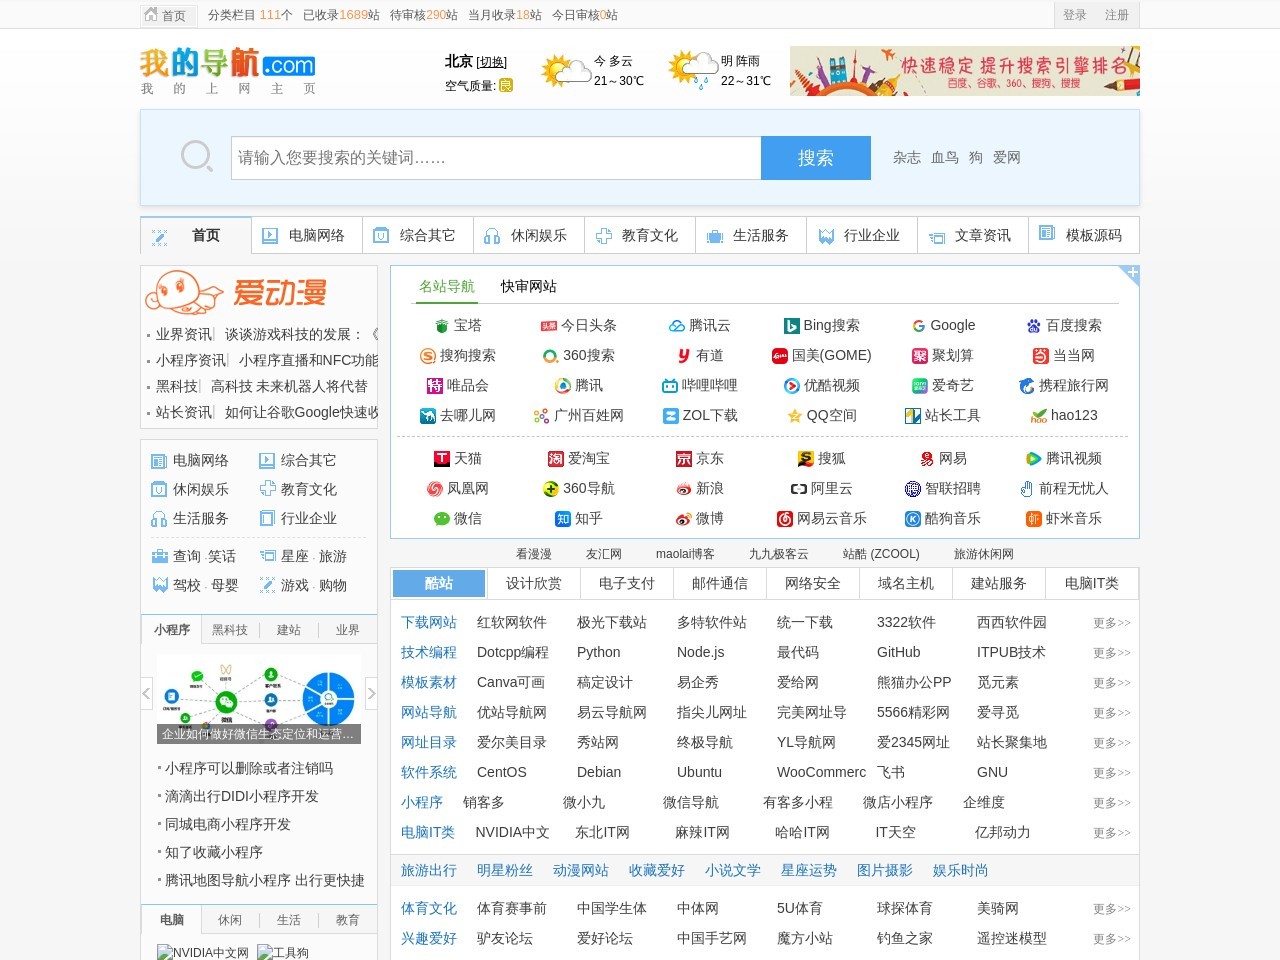The height and width of the screenshot is (960, 1280).
Task: Open the 小程序可以删除或者注销吗 article
Action: pyautogui.click(x=249, y=769)
